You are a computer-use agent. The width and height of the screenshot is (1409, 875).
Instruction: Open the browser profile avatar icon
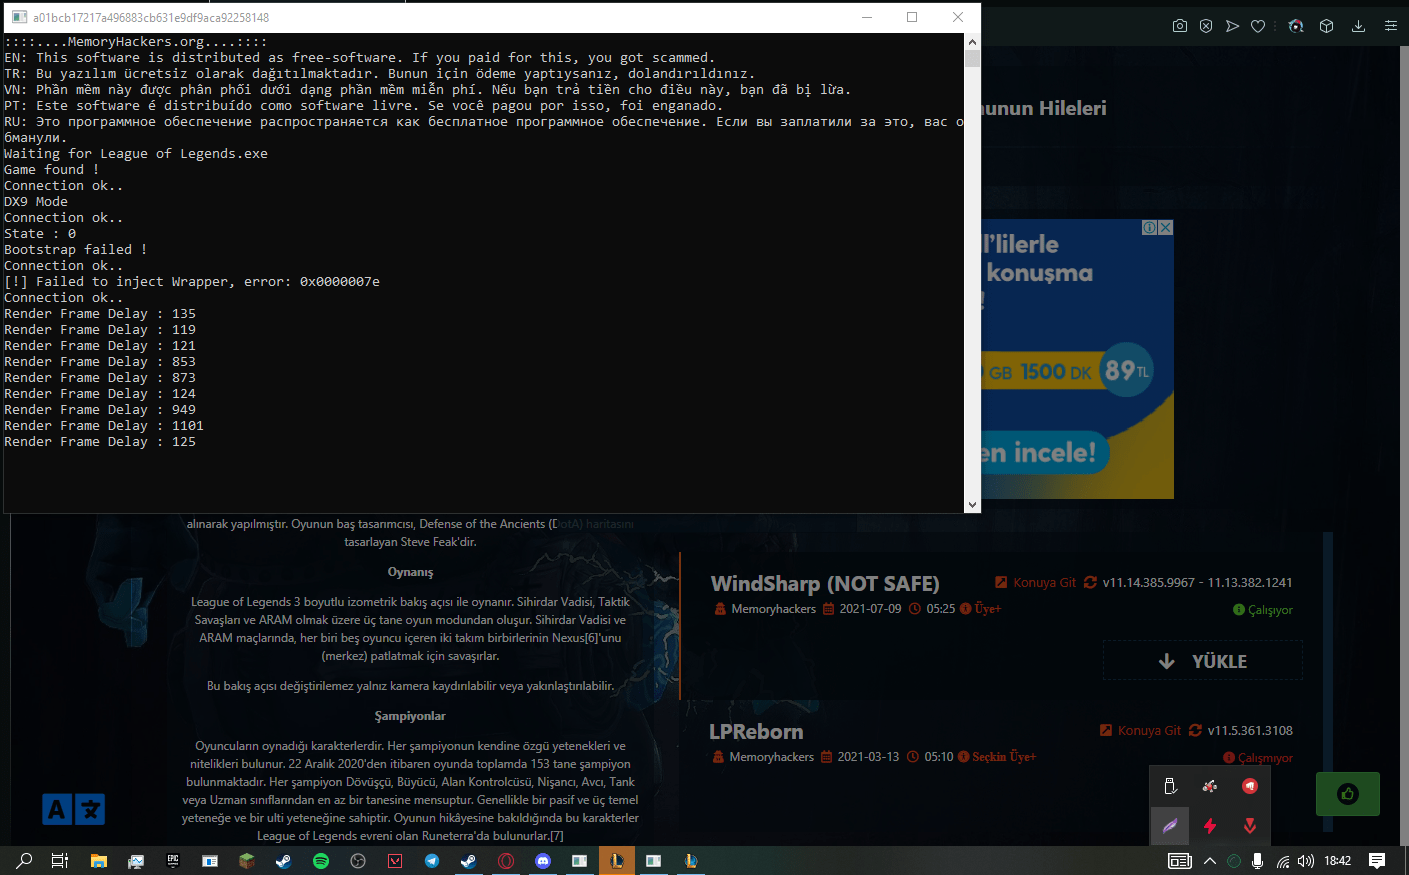1296,26
